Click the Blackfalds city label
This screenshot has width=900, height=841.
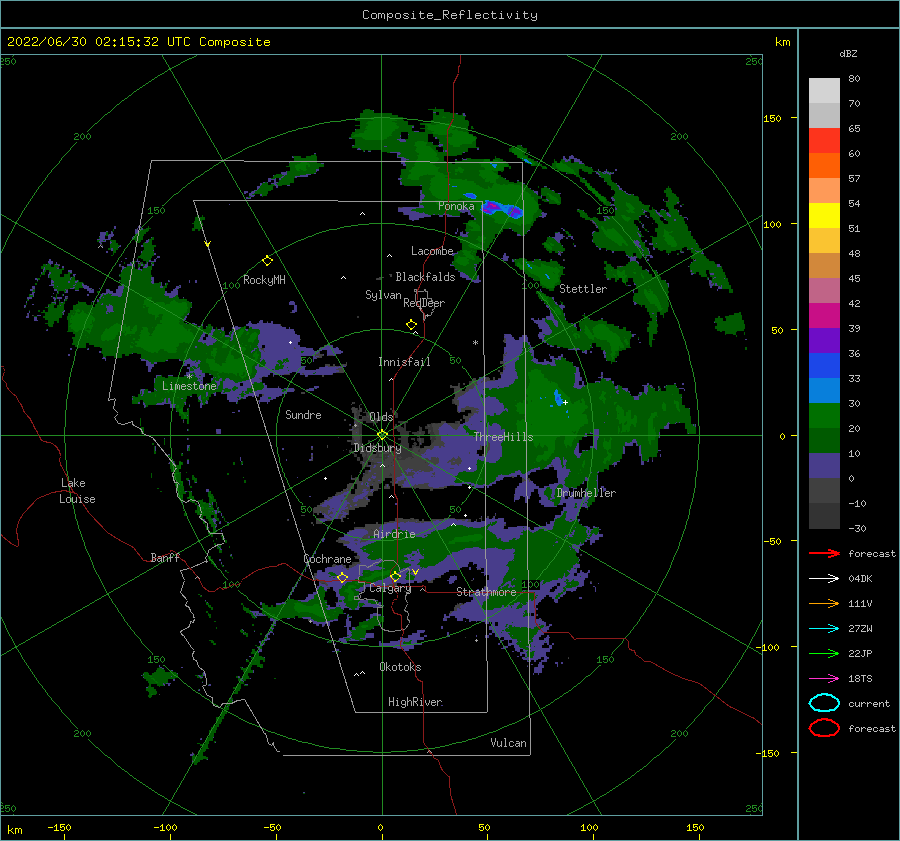(425, 277)
